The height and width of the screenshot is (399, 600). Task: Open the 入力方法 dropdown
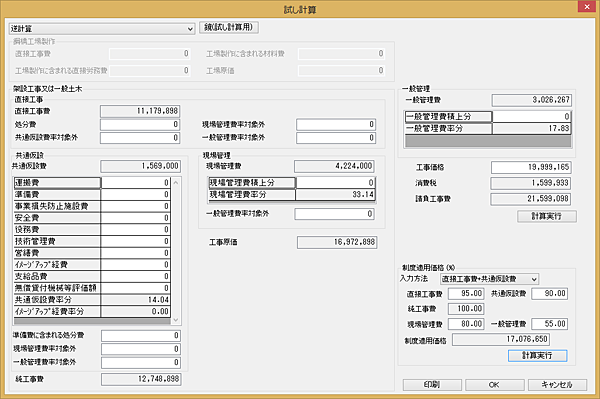tap(489, 279)
